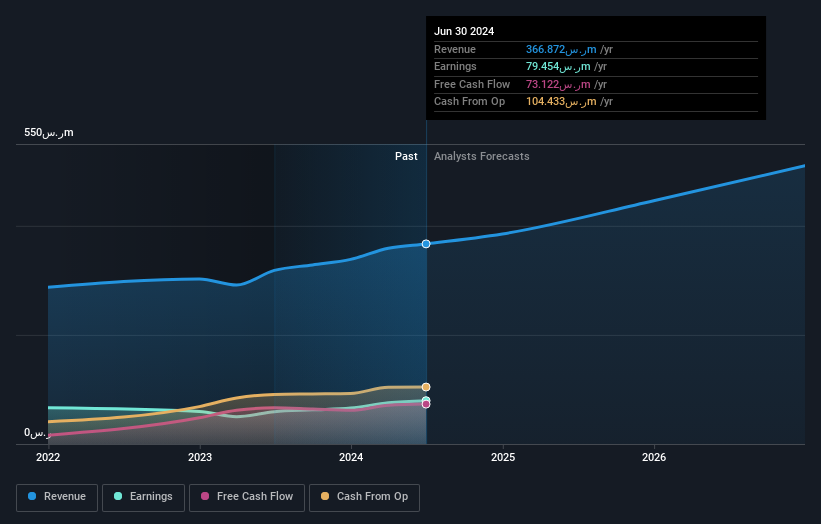Toggle the Earnings legend series
This screenshot has width=821, height=524.
(x=143, y=497)
